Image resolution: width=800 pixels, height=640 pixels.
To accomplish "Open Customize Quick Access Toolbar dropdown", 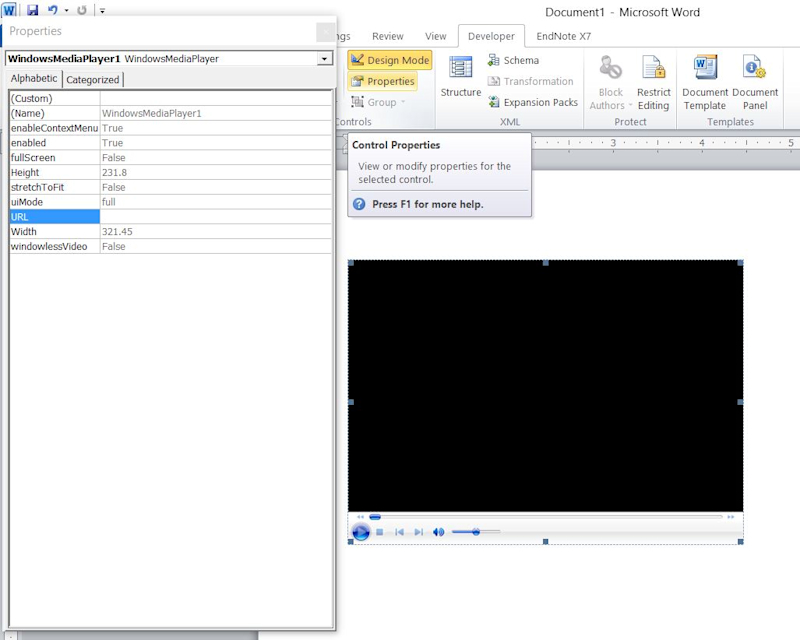I will point(102,10).
